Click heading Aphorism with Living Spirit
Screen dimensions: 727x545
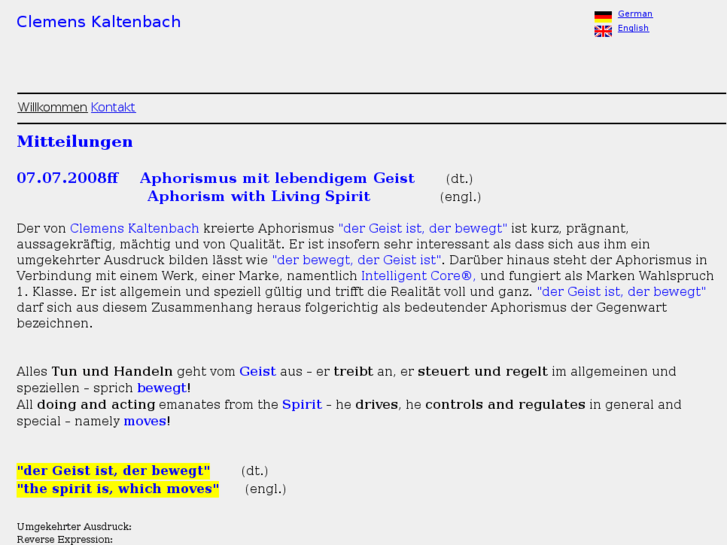pyautogui.click(x=259, y=196)
